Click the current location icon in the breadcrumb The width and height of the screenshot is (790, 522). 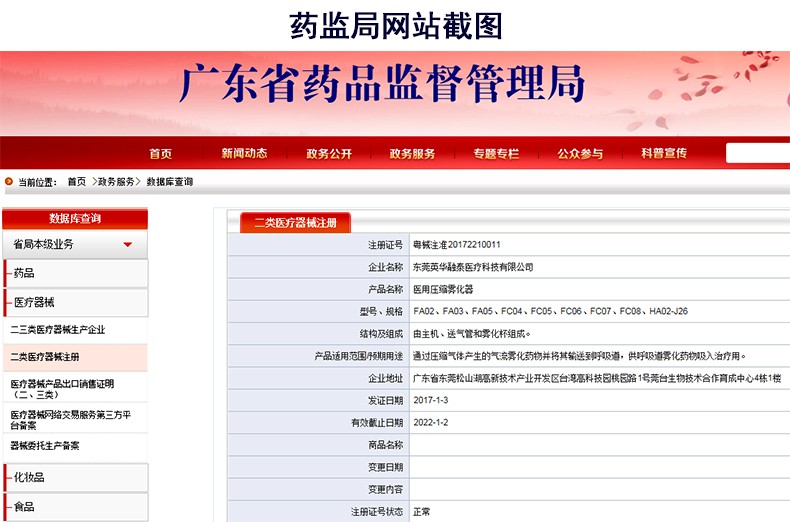[x=9, y=182]
